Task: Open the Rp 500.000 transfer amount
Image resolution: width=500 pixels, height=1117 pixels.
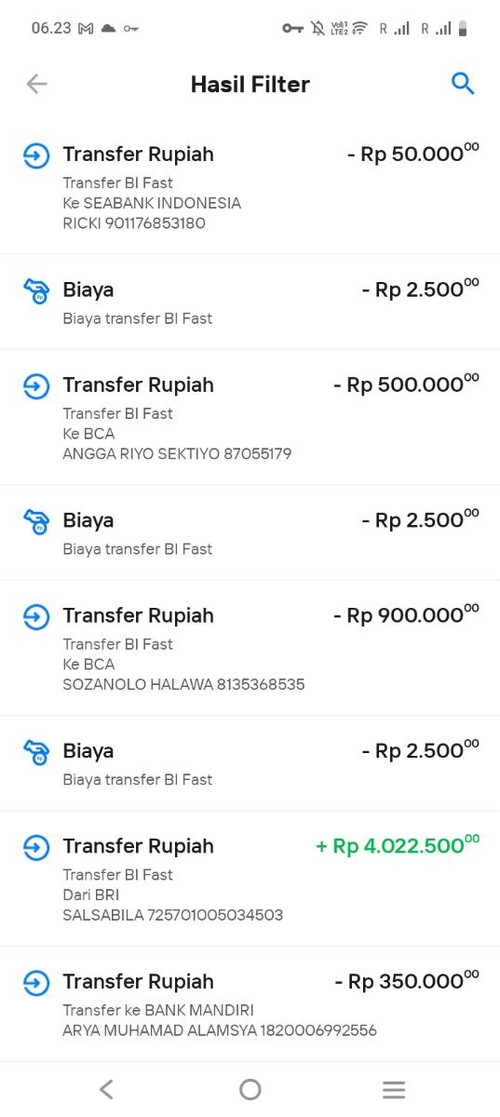Action: [x=406, y=385]
